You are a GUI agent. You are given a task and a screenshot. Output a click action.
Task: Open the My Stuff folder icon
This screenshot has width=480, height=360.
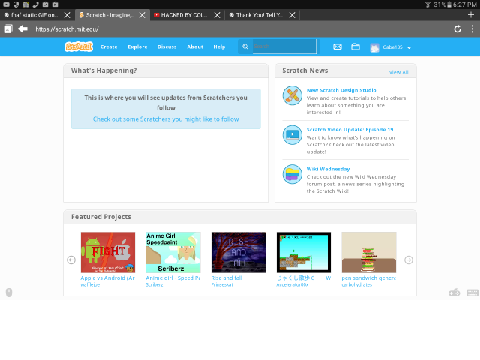(356, 47)
